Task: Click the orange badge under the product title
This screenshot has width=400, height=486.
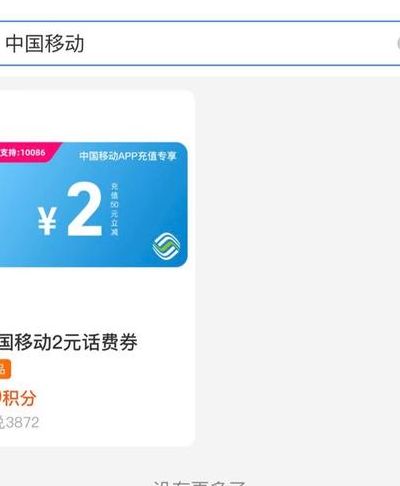Action: pos(5,369)
